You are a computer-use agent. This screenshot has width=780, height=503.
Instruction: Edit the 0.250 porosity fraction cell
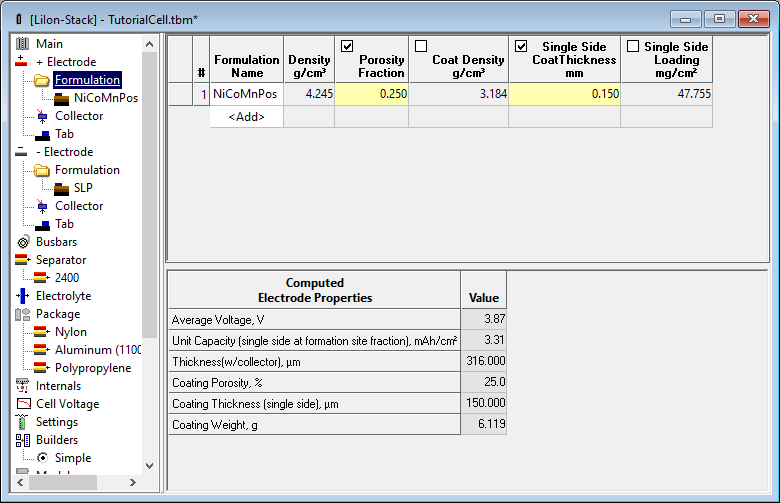371,94
